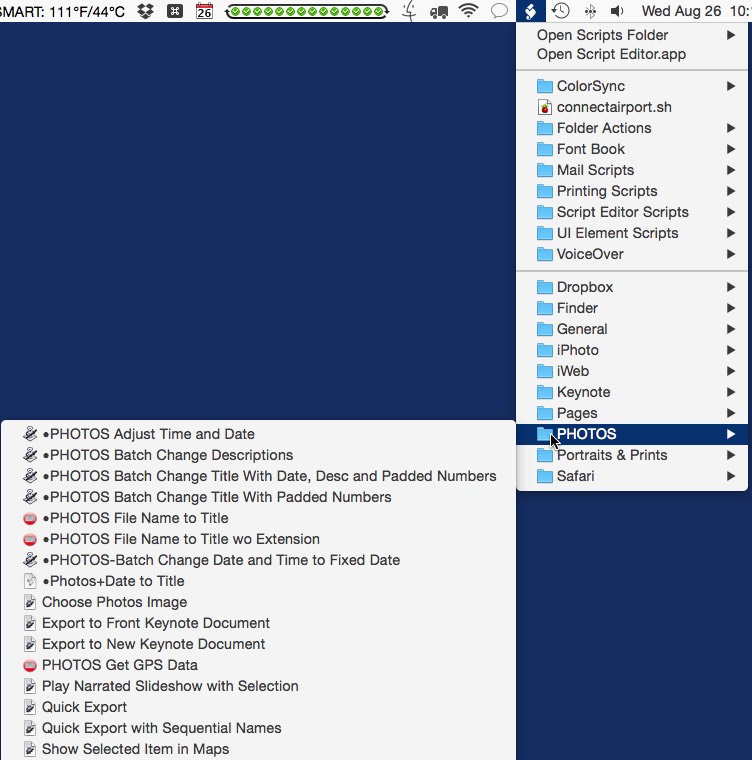Expand the iPhoto submenu arrow

click(x=731, y=350)
